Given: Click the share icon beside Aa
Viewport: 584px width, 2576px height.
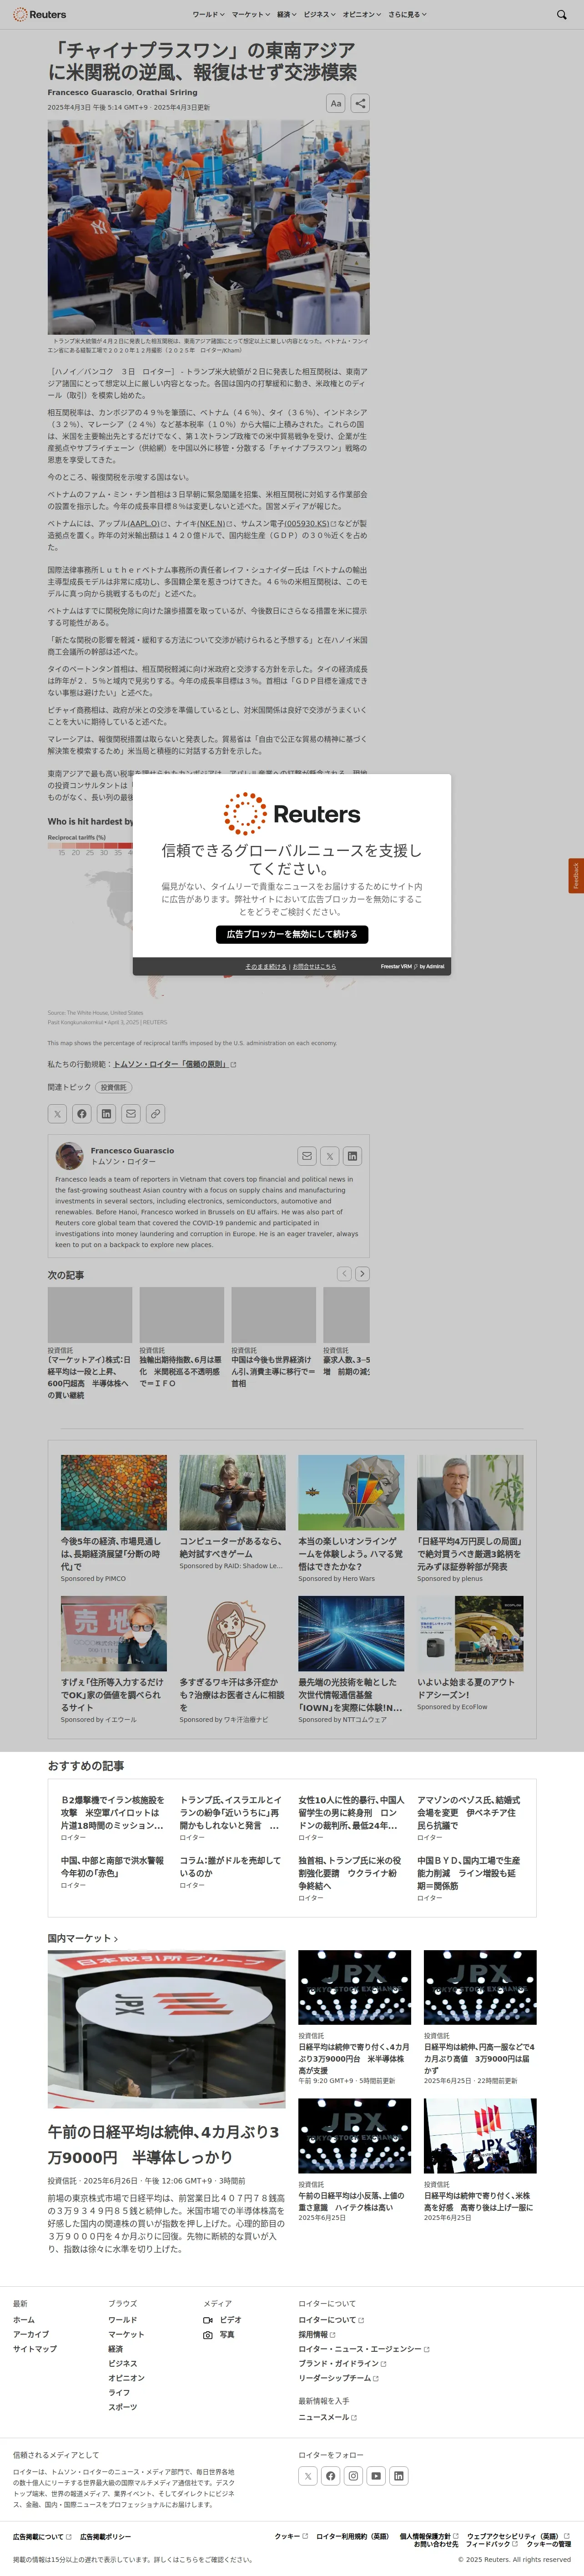Looking at the screenshot, I should (360, 103).
